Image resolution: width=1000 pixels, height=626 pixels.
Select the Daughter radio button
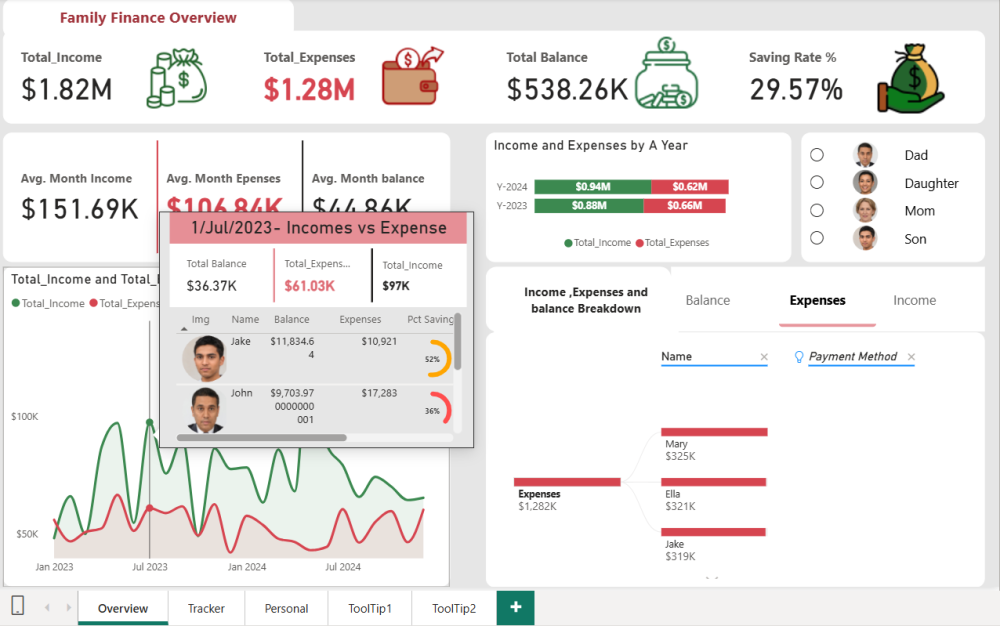[x=817, y=183]
